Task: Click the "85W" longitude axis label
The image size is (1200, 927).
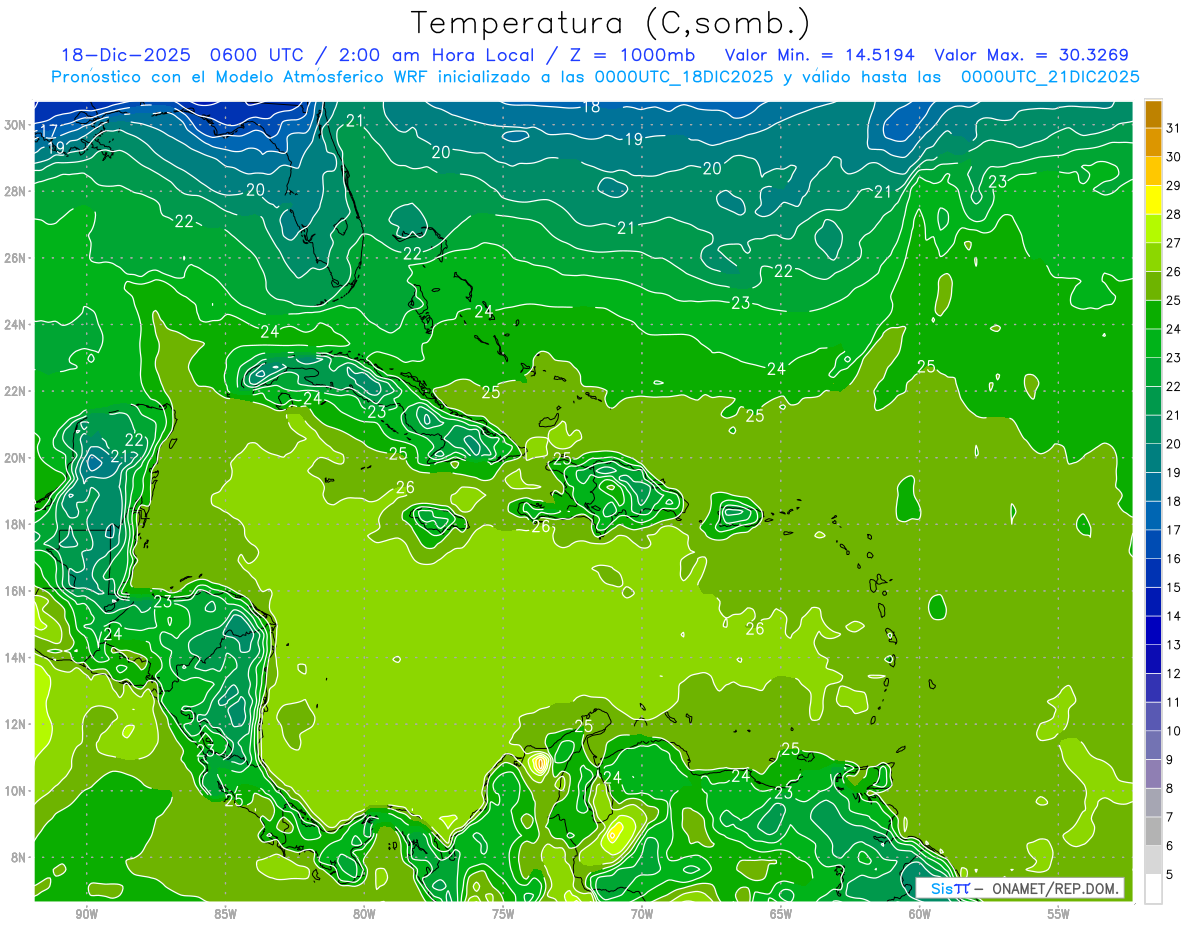Action: coord(226,914)
